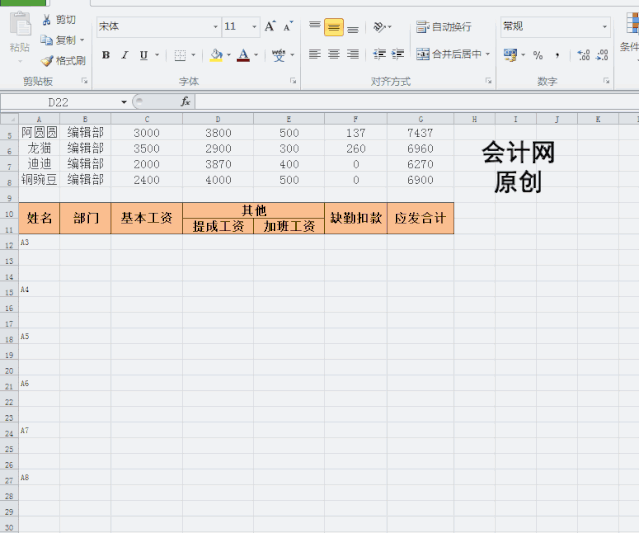Click increase indent icon
Viewport: 639px width, 533px height.
[x=398, y=54]
